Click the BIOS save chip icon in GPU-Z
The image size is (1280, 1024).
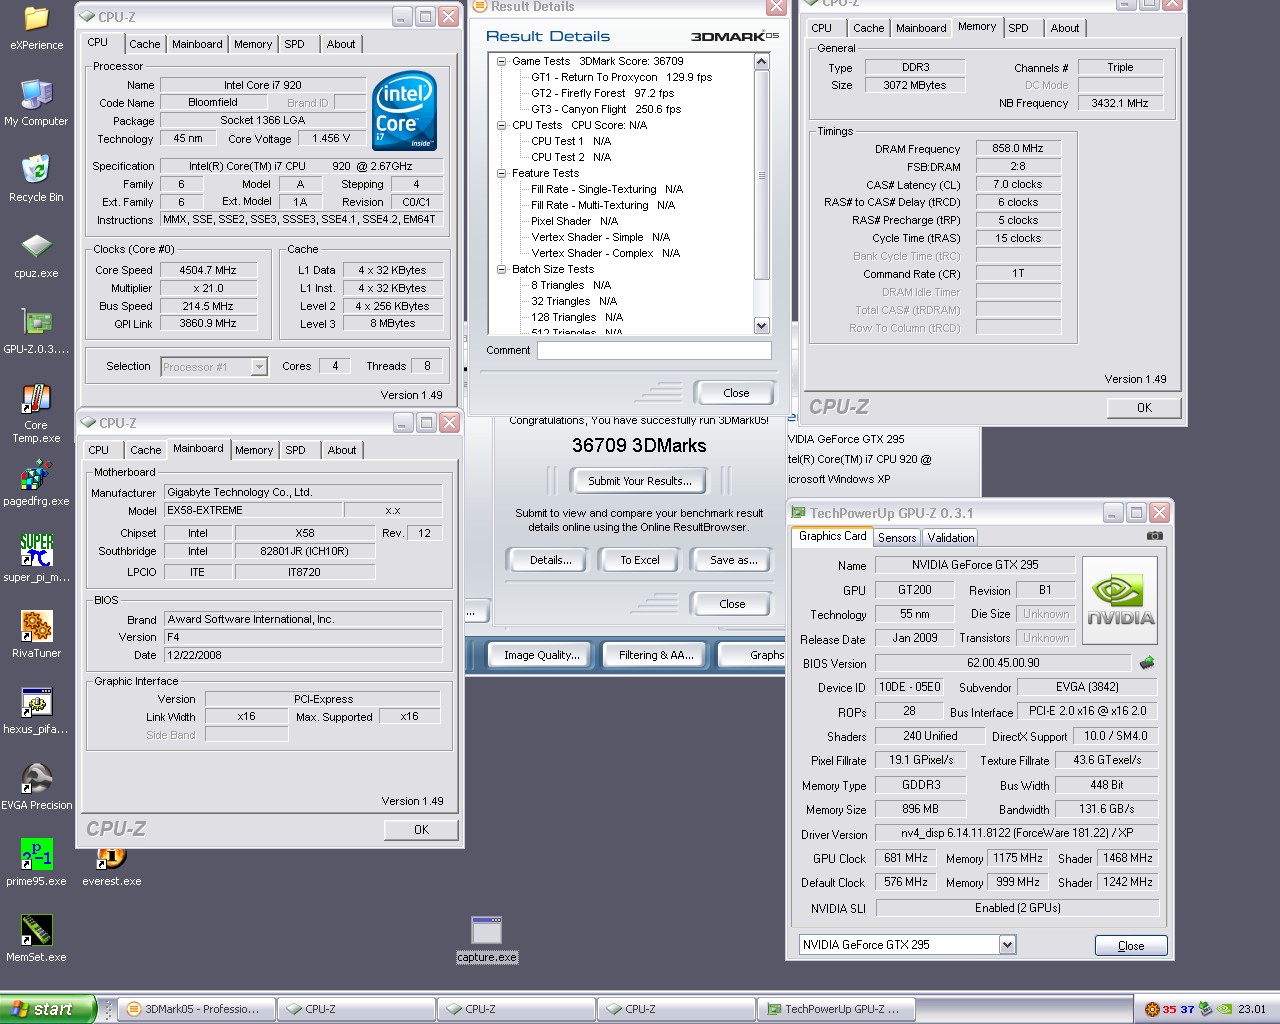(x=1147, y=662)
